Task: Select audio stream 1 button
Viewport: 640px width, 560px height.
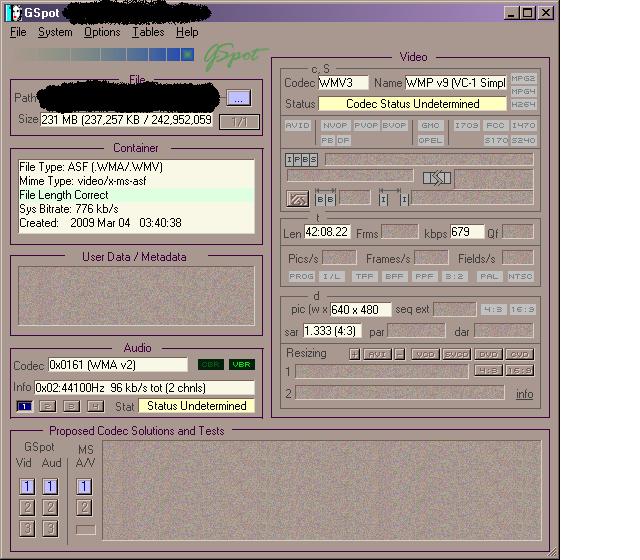Action: (24, 406)
